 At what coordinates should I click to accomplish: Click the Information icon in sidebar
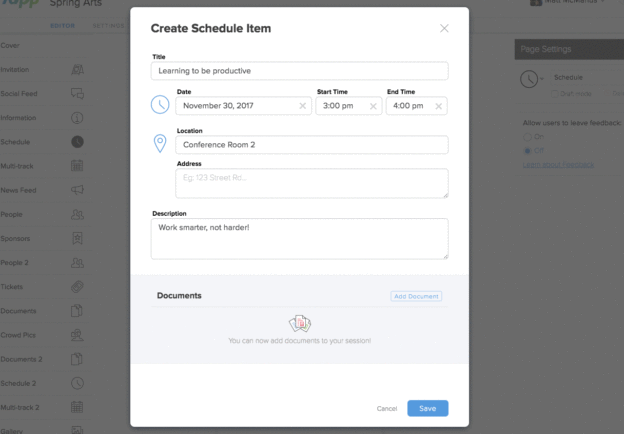click(x=77, y=118)
